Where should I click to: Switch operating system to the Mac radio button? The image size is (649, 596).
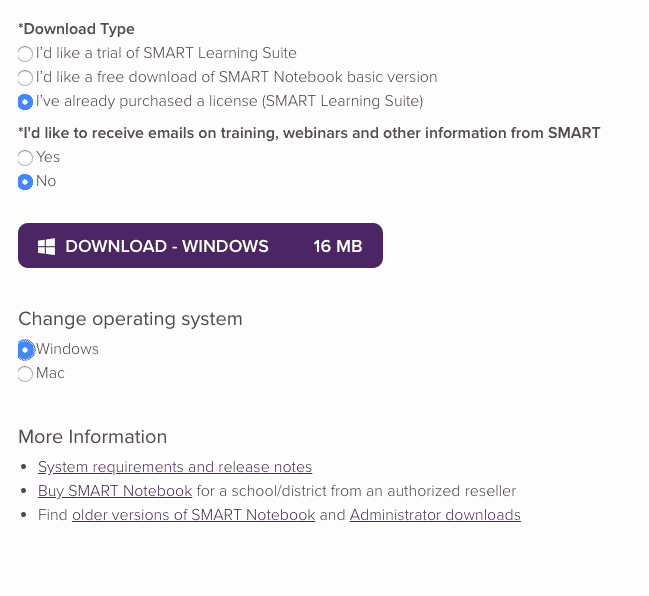[25, 374]
